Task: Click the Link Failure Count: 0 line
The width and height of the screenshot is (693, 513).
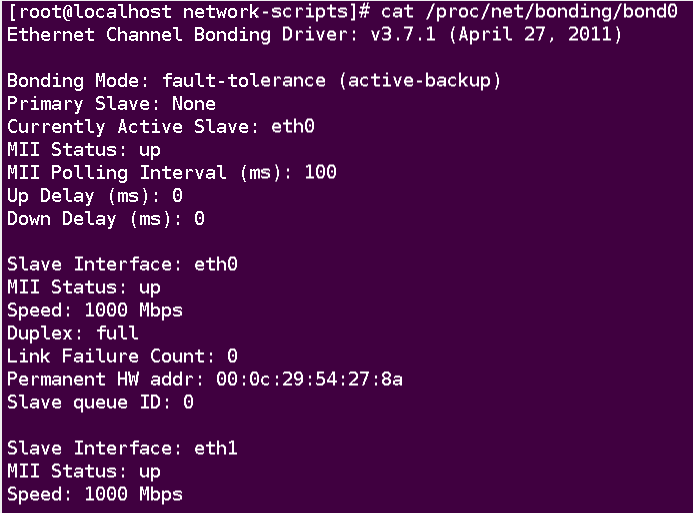Action: 122,357
